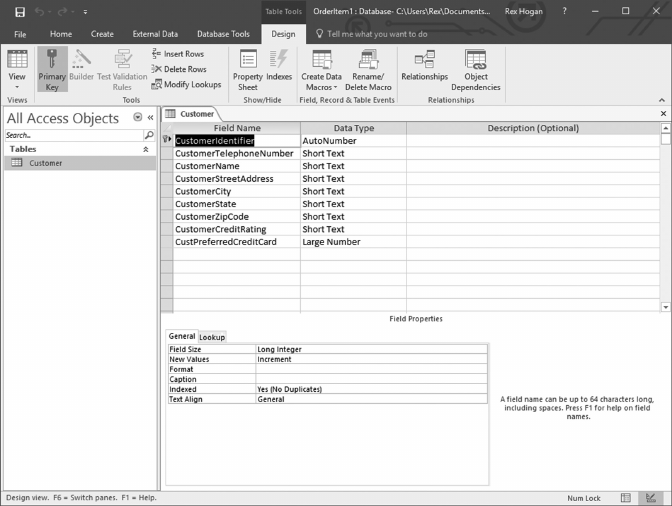The image size is (672, 506).
Task: Collapse the ribbon with the up chevron
Action: click(x=662, y=100)
